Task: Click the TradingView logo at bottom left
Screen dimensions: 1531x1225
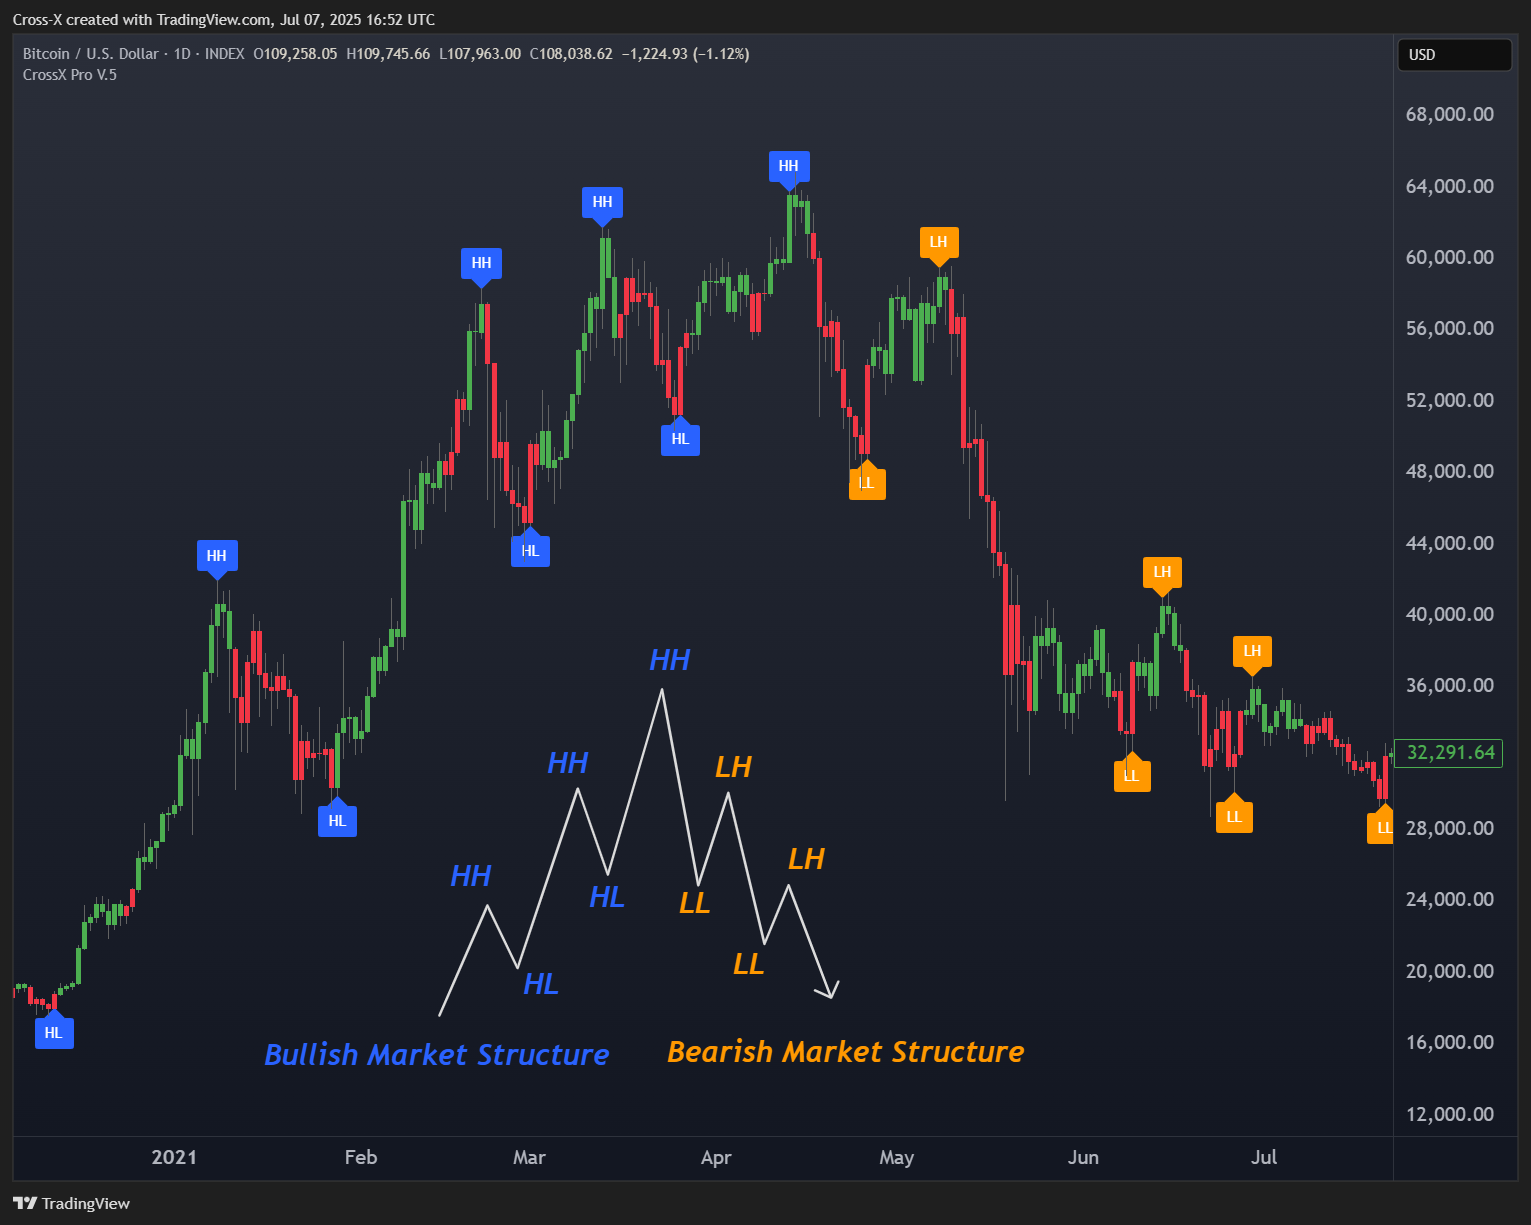Action: 72,1203
